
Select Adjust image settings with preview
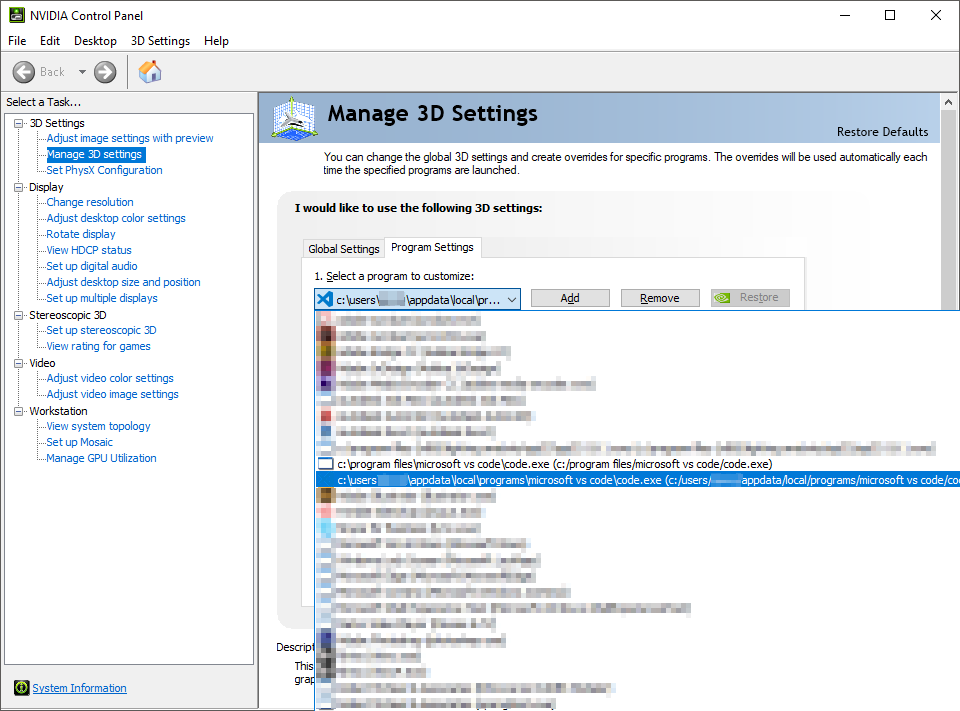[130, 138]
